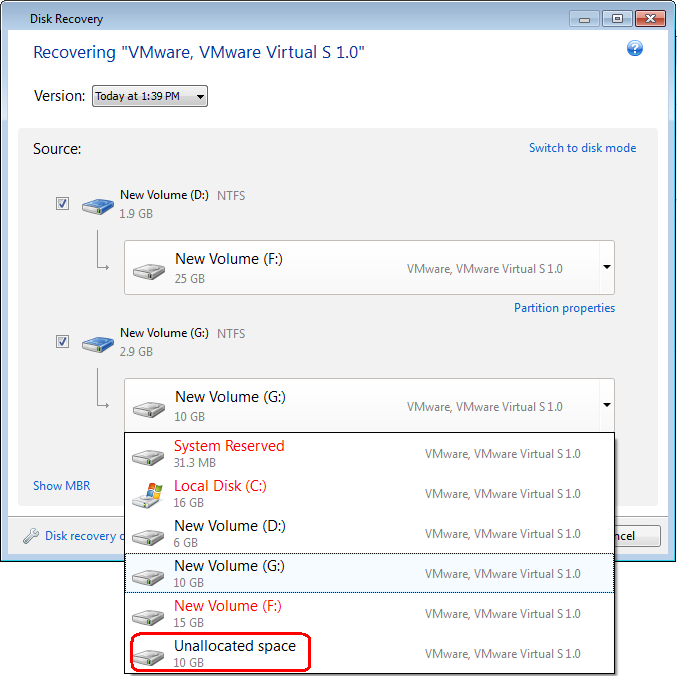Click the Switch to disk mode link

(x=582, y=148)
